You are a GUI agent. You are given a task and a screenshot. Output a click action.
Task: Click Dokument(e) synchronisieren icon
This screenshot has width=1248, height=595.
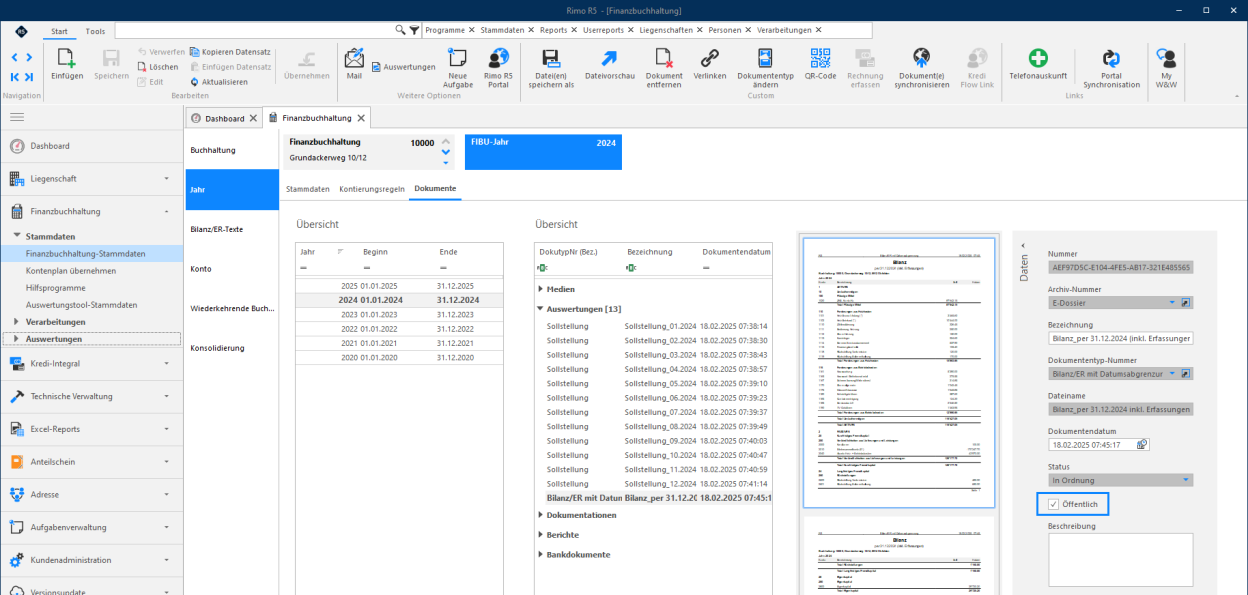tap(922, 58)
